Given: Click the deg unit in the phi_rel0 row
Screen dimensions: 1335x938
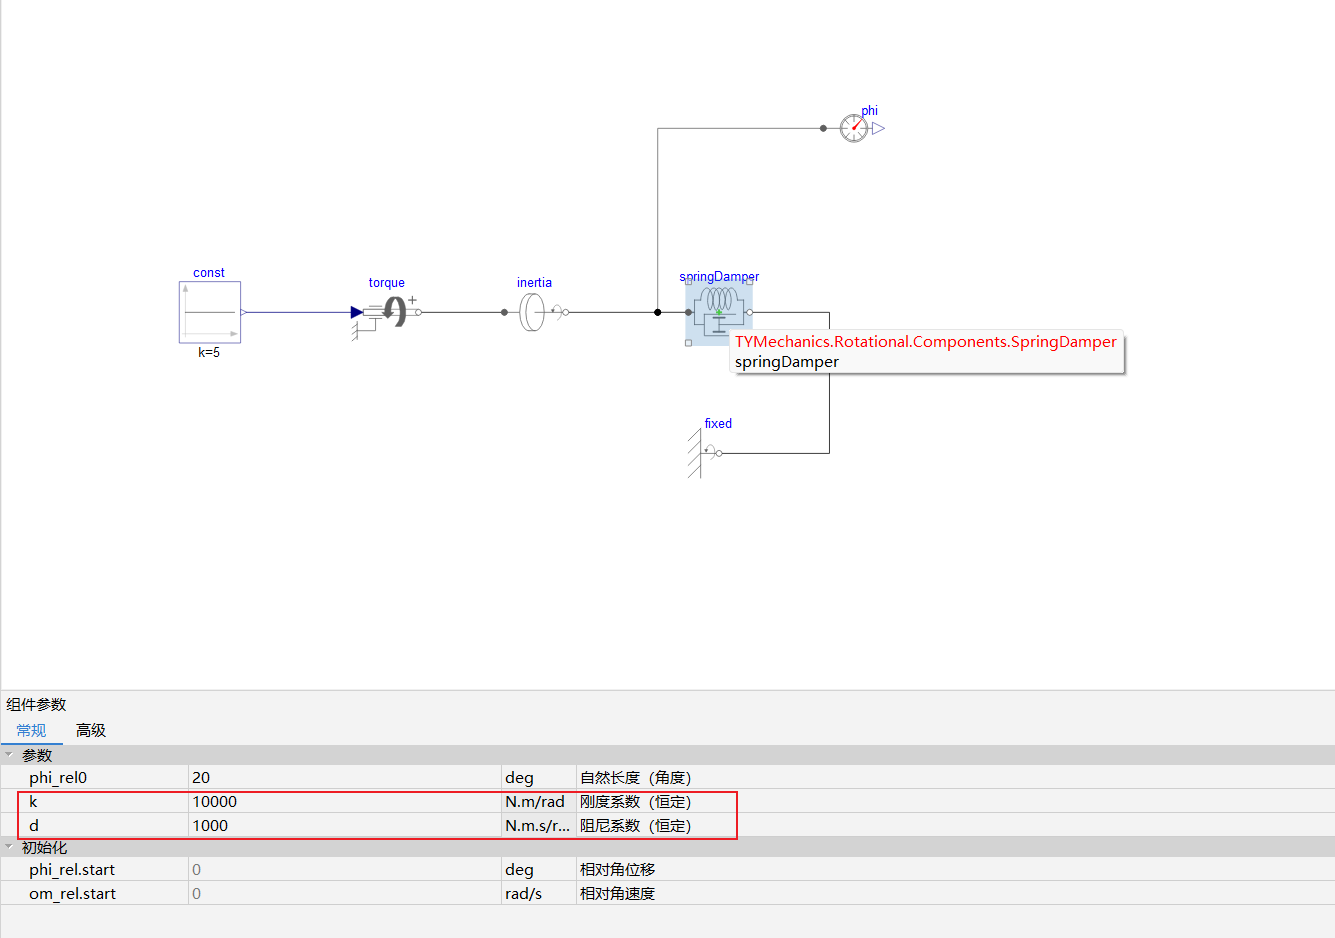Looking at the screenshot, I should [x=519, y=778].
